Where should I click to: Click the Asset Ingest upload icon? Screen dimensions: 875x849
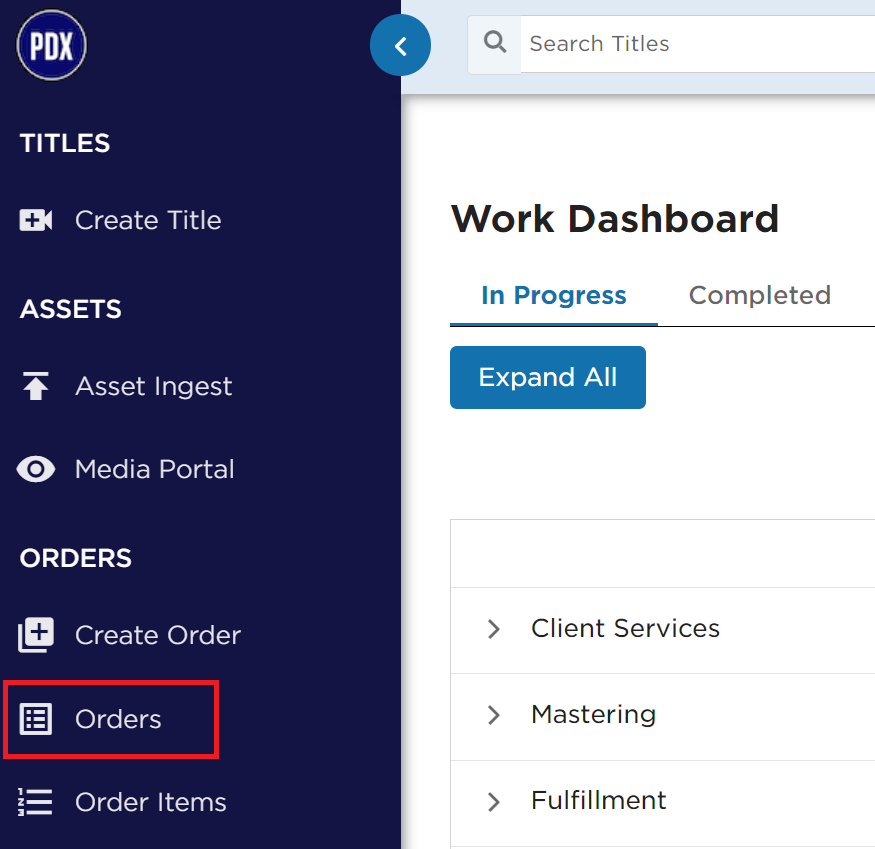click(x=36, y=386)
